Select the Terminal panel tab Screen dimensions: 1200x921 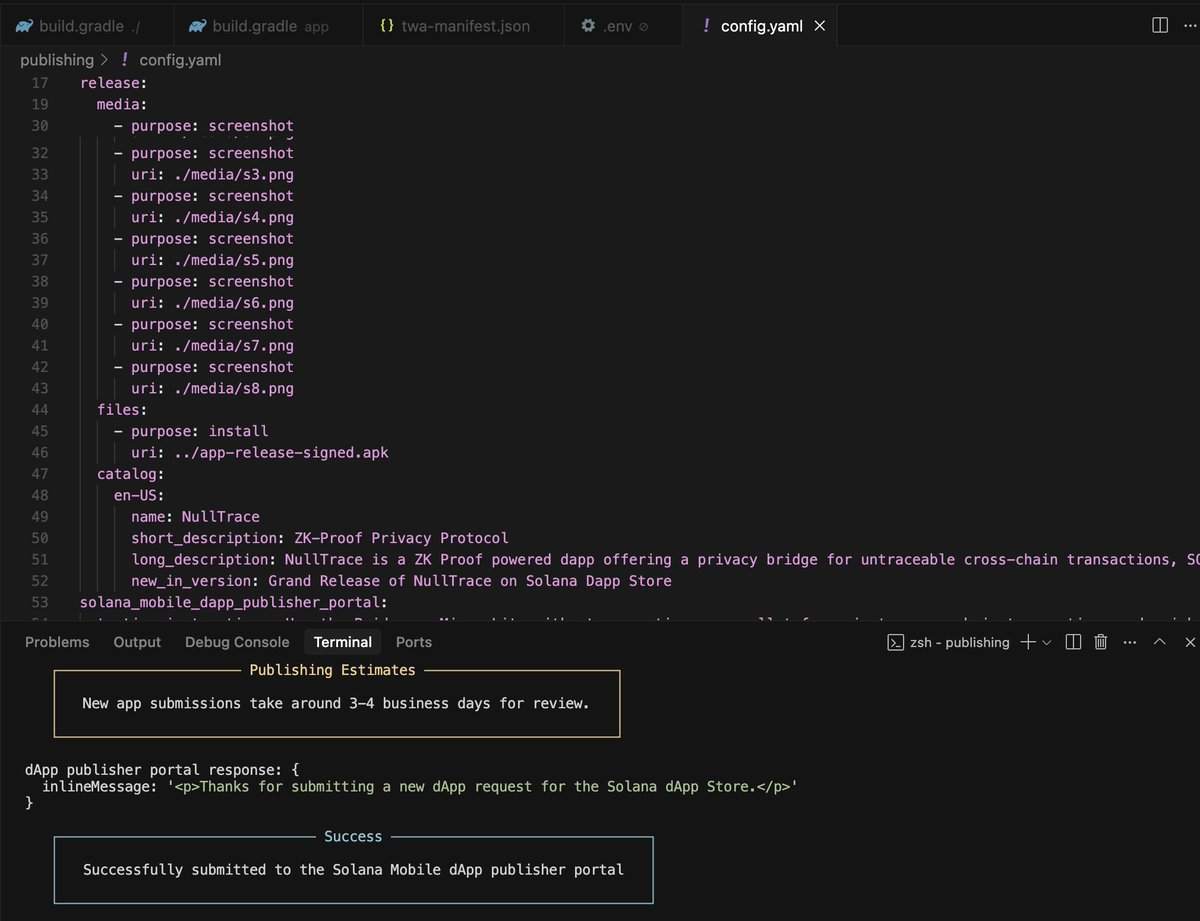point(343,642)
